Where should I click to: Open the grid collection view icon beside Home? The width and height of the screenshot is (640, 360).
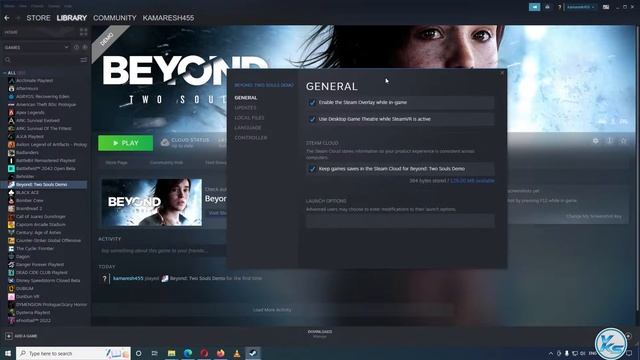tap(84, 32)
